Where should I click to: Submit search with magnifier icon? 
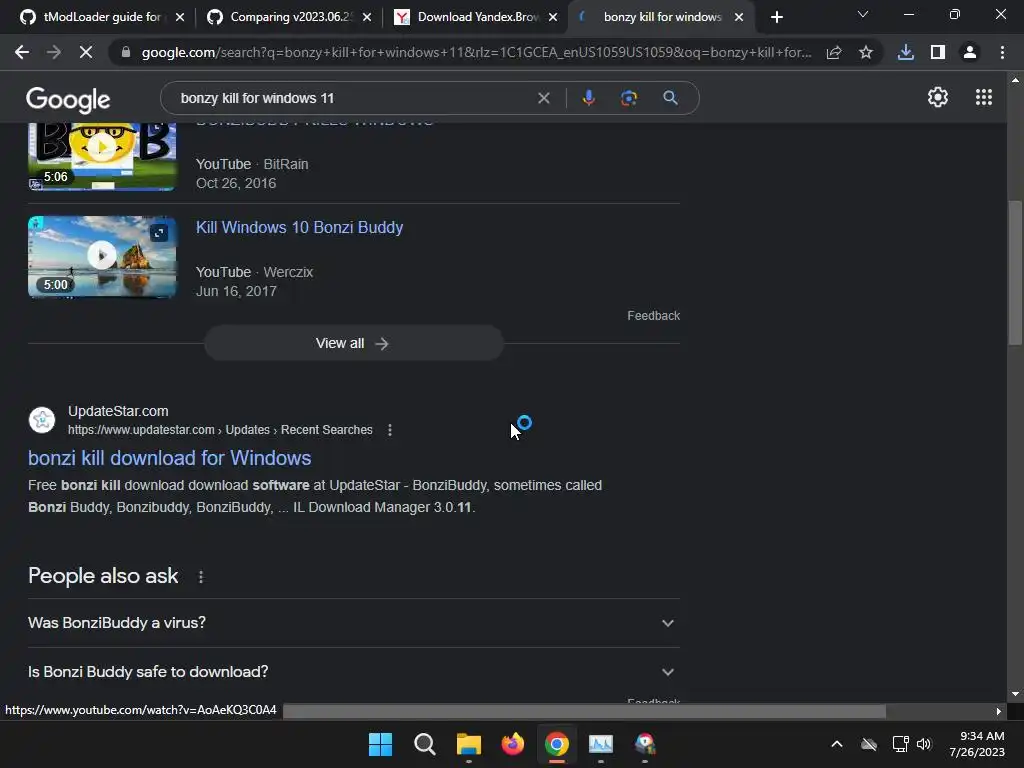coord(670,98)
